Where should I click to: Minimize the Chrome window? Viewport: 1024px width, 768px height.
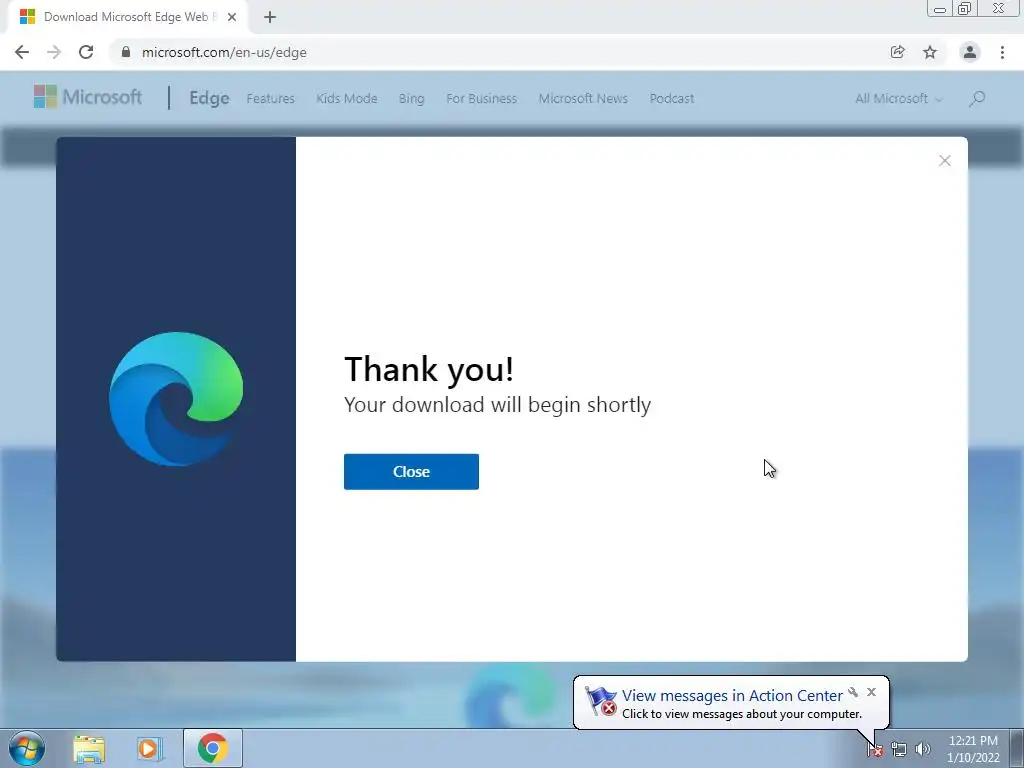tap(940, 9)
